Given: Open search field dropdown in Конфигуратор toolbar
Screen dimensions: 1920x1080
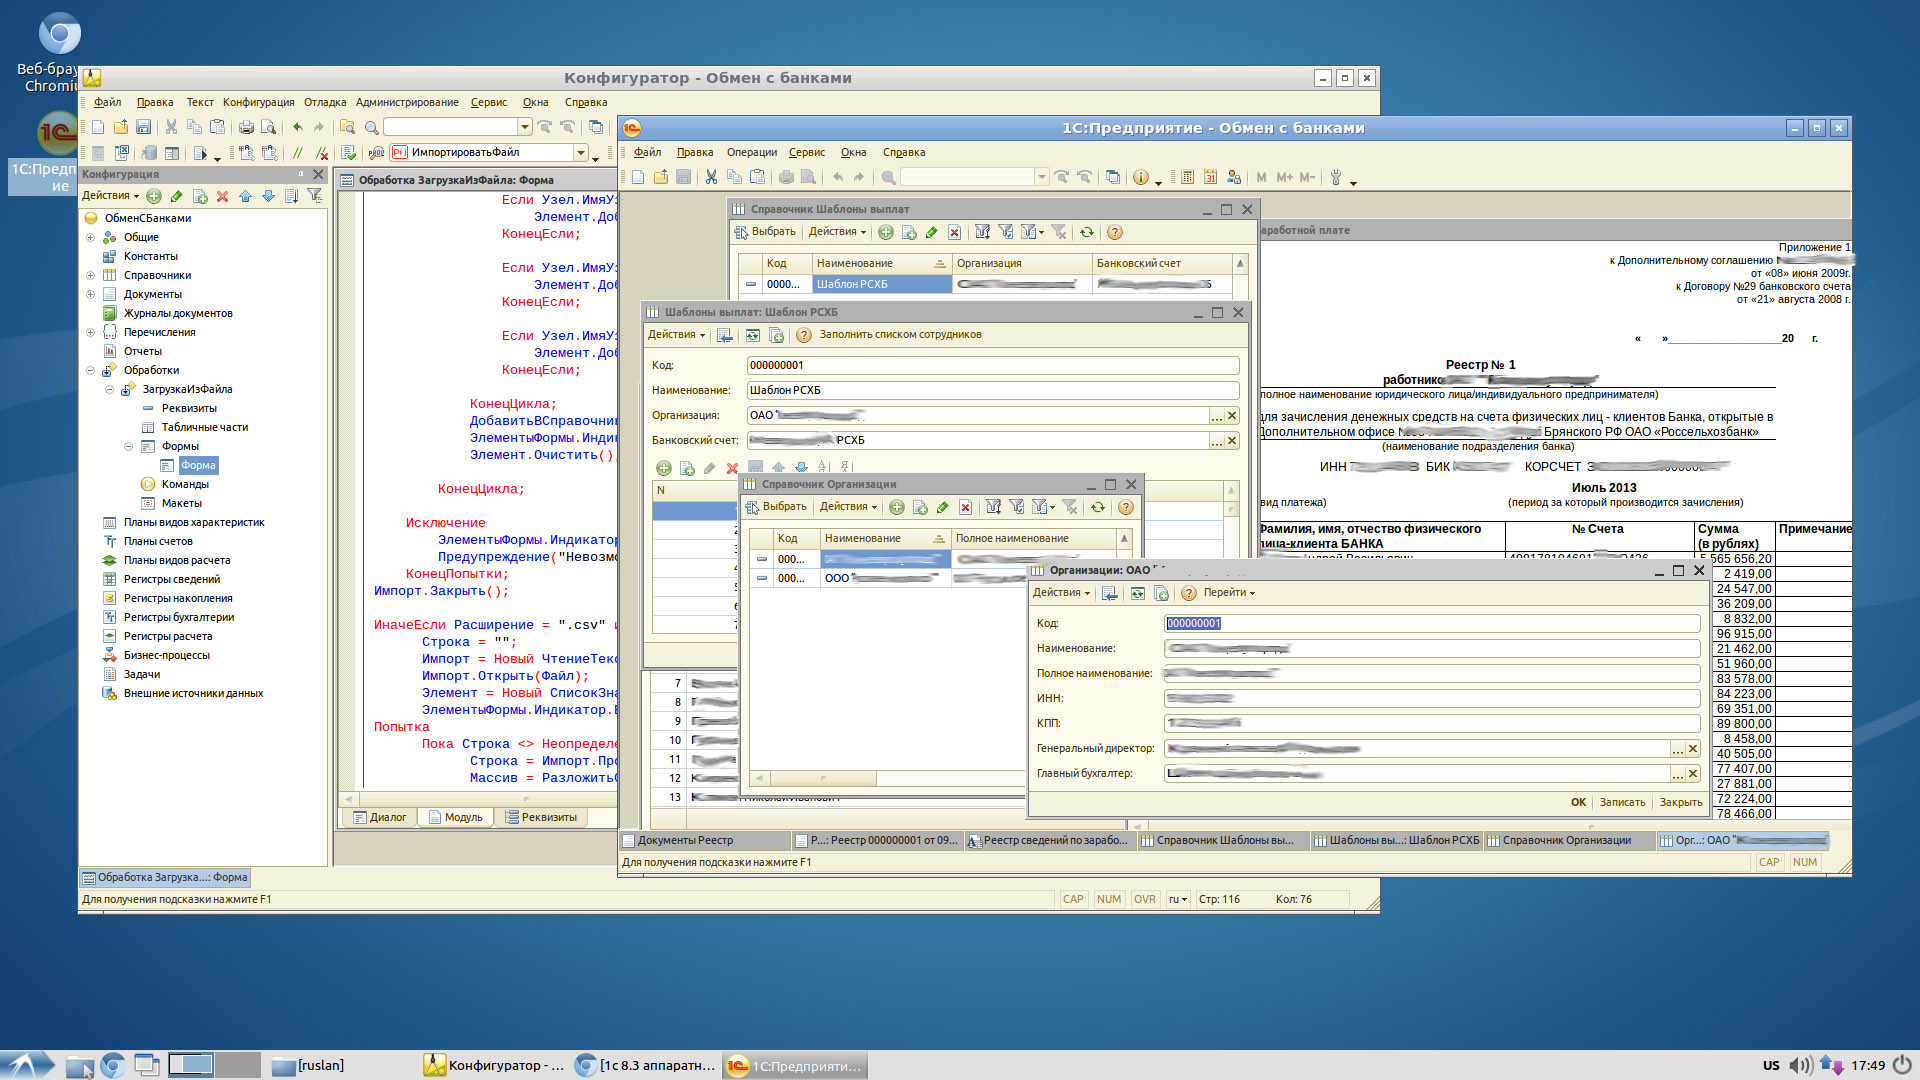Looking at the screenshot, I should (x=524, y=127).
